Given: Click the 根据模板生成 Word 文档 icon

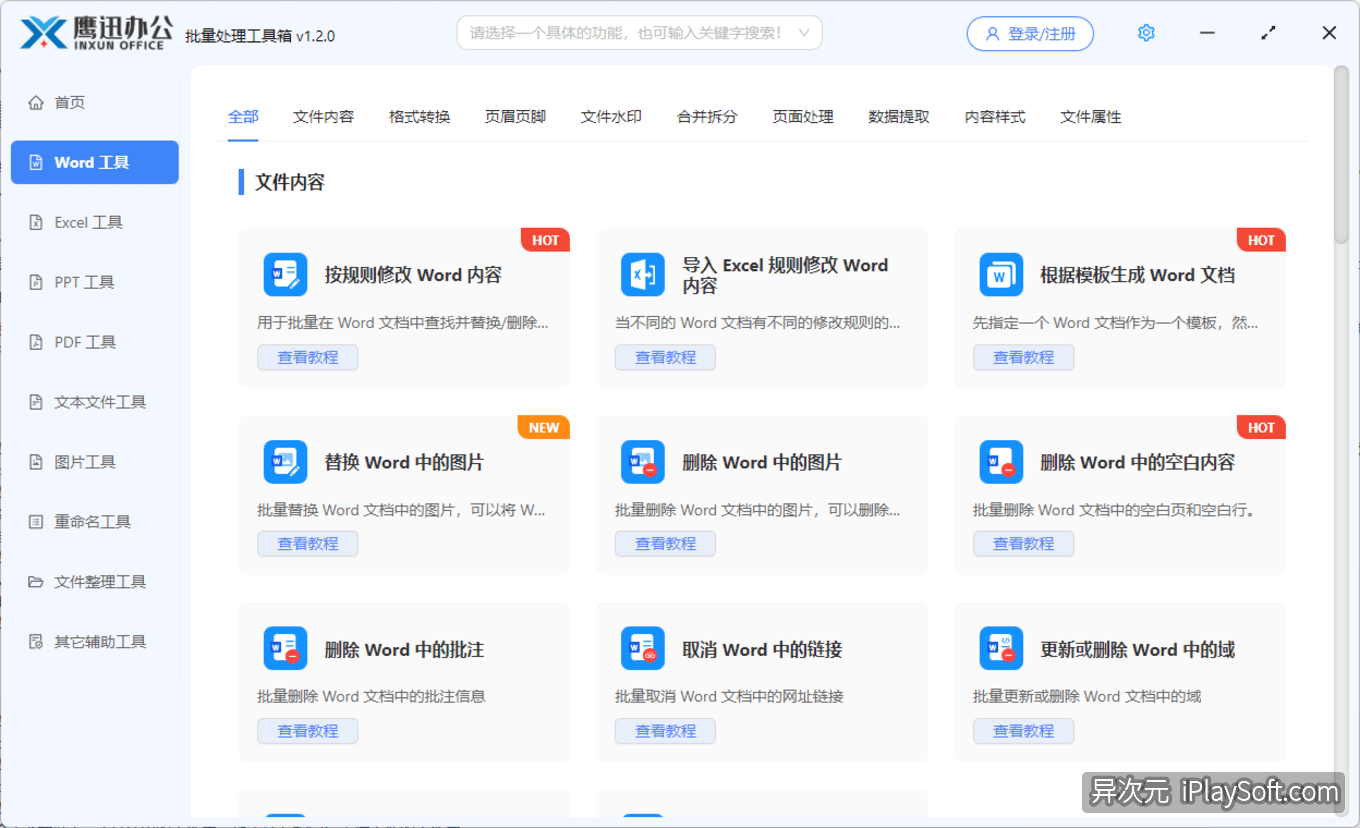Looking at the screenshot, I should (1001, 275).
